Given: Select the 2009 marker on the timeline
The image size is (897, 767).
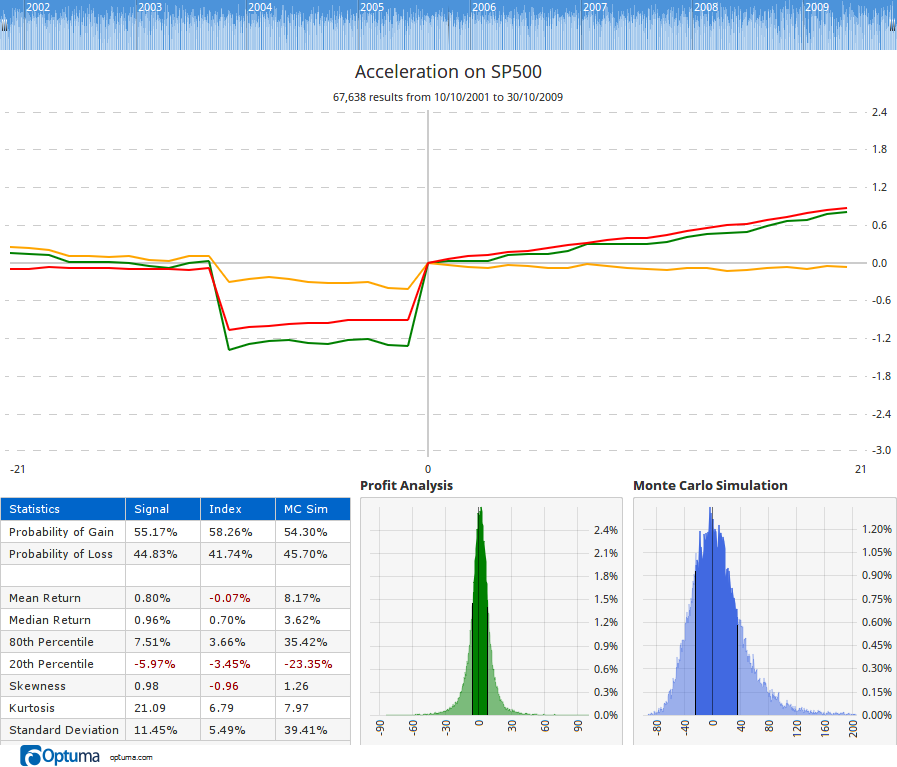Looking at the screenshot, I should (x=817, y=7).
